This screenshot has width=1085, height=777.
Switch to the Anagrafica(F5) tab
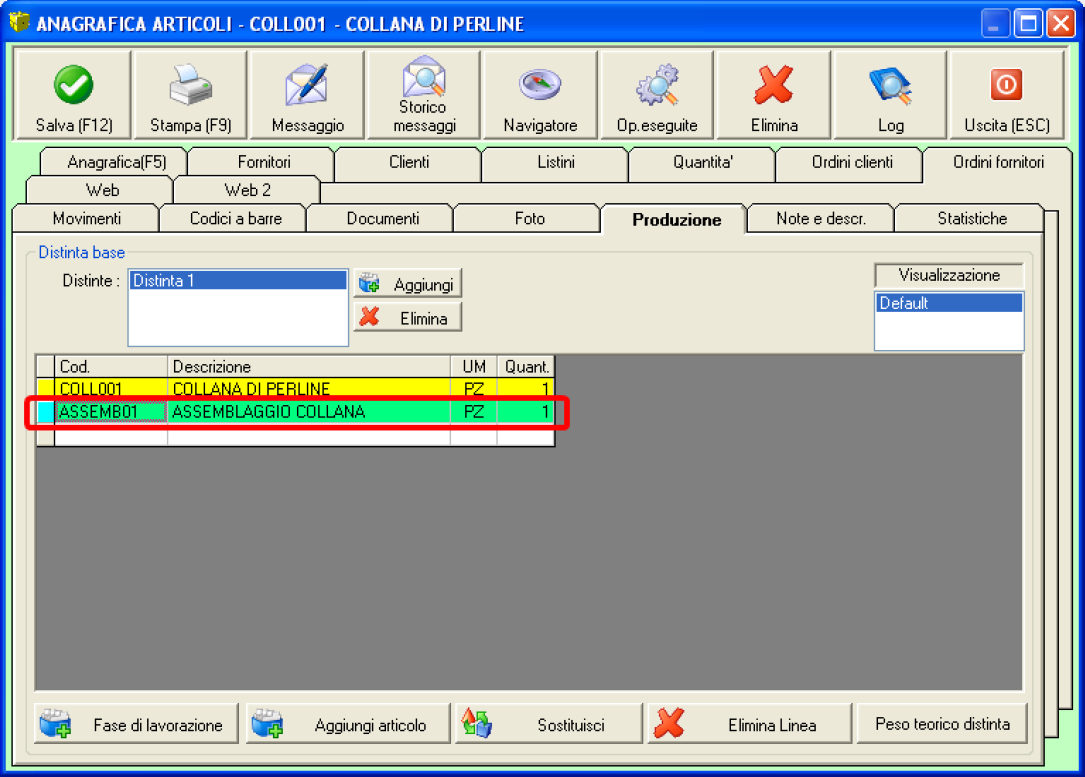pos(116,162)
